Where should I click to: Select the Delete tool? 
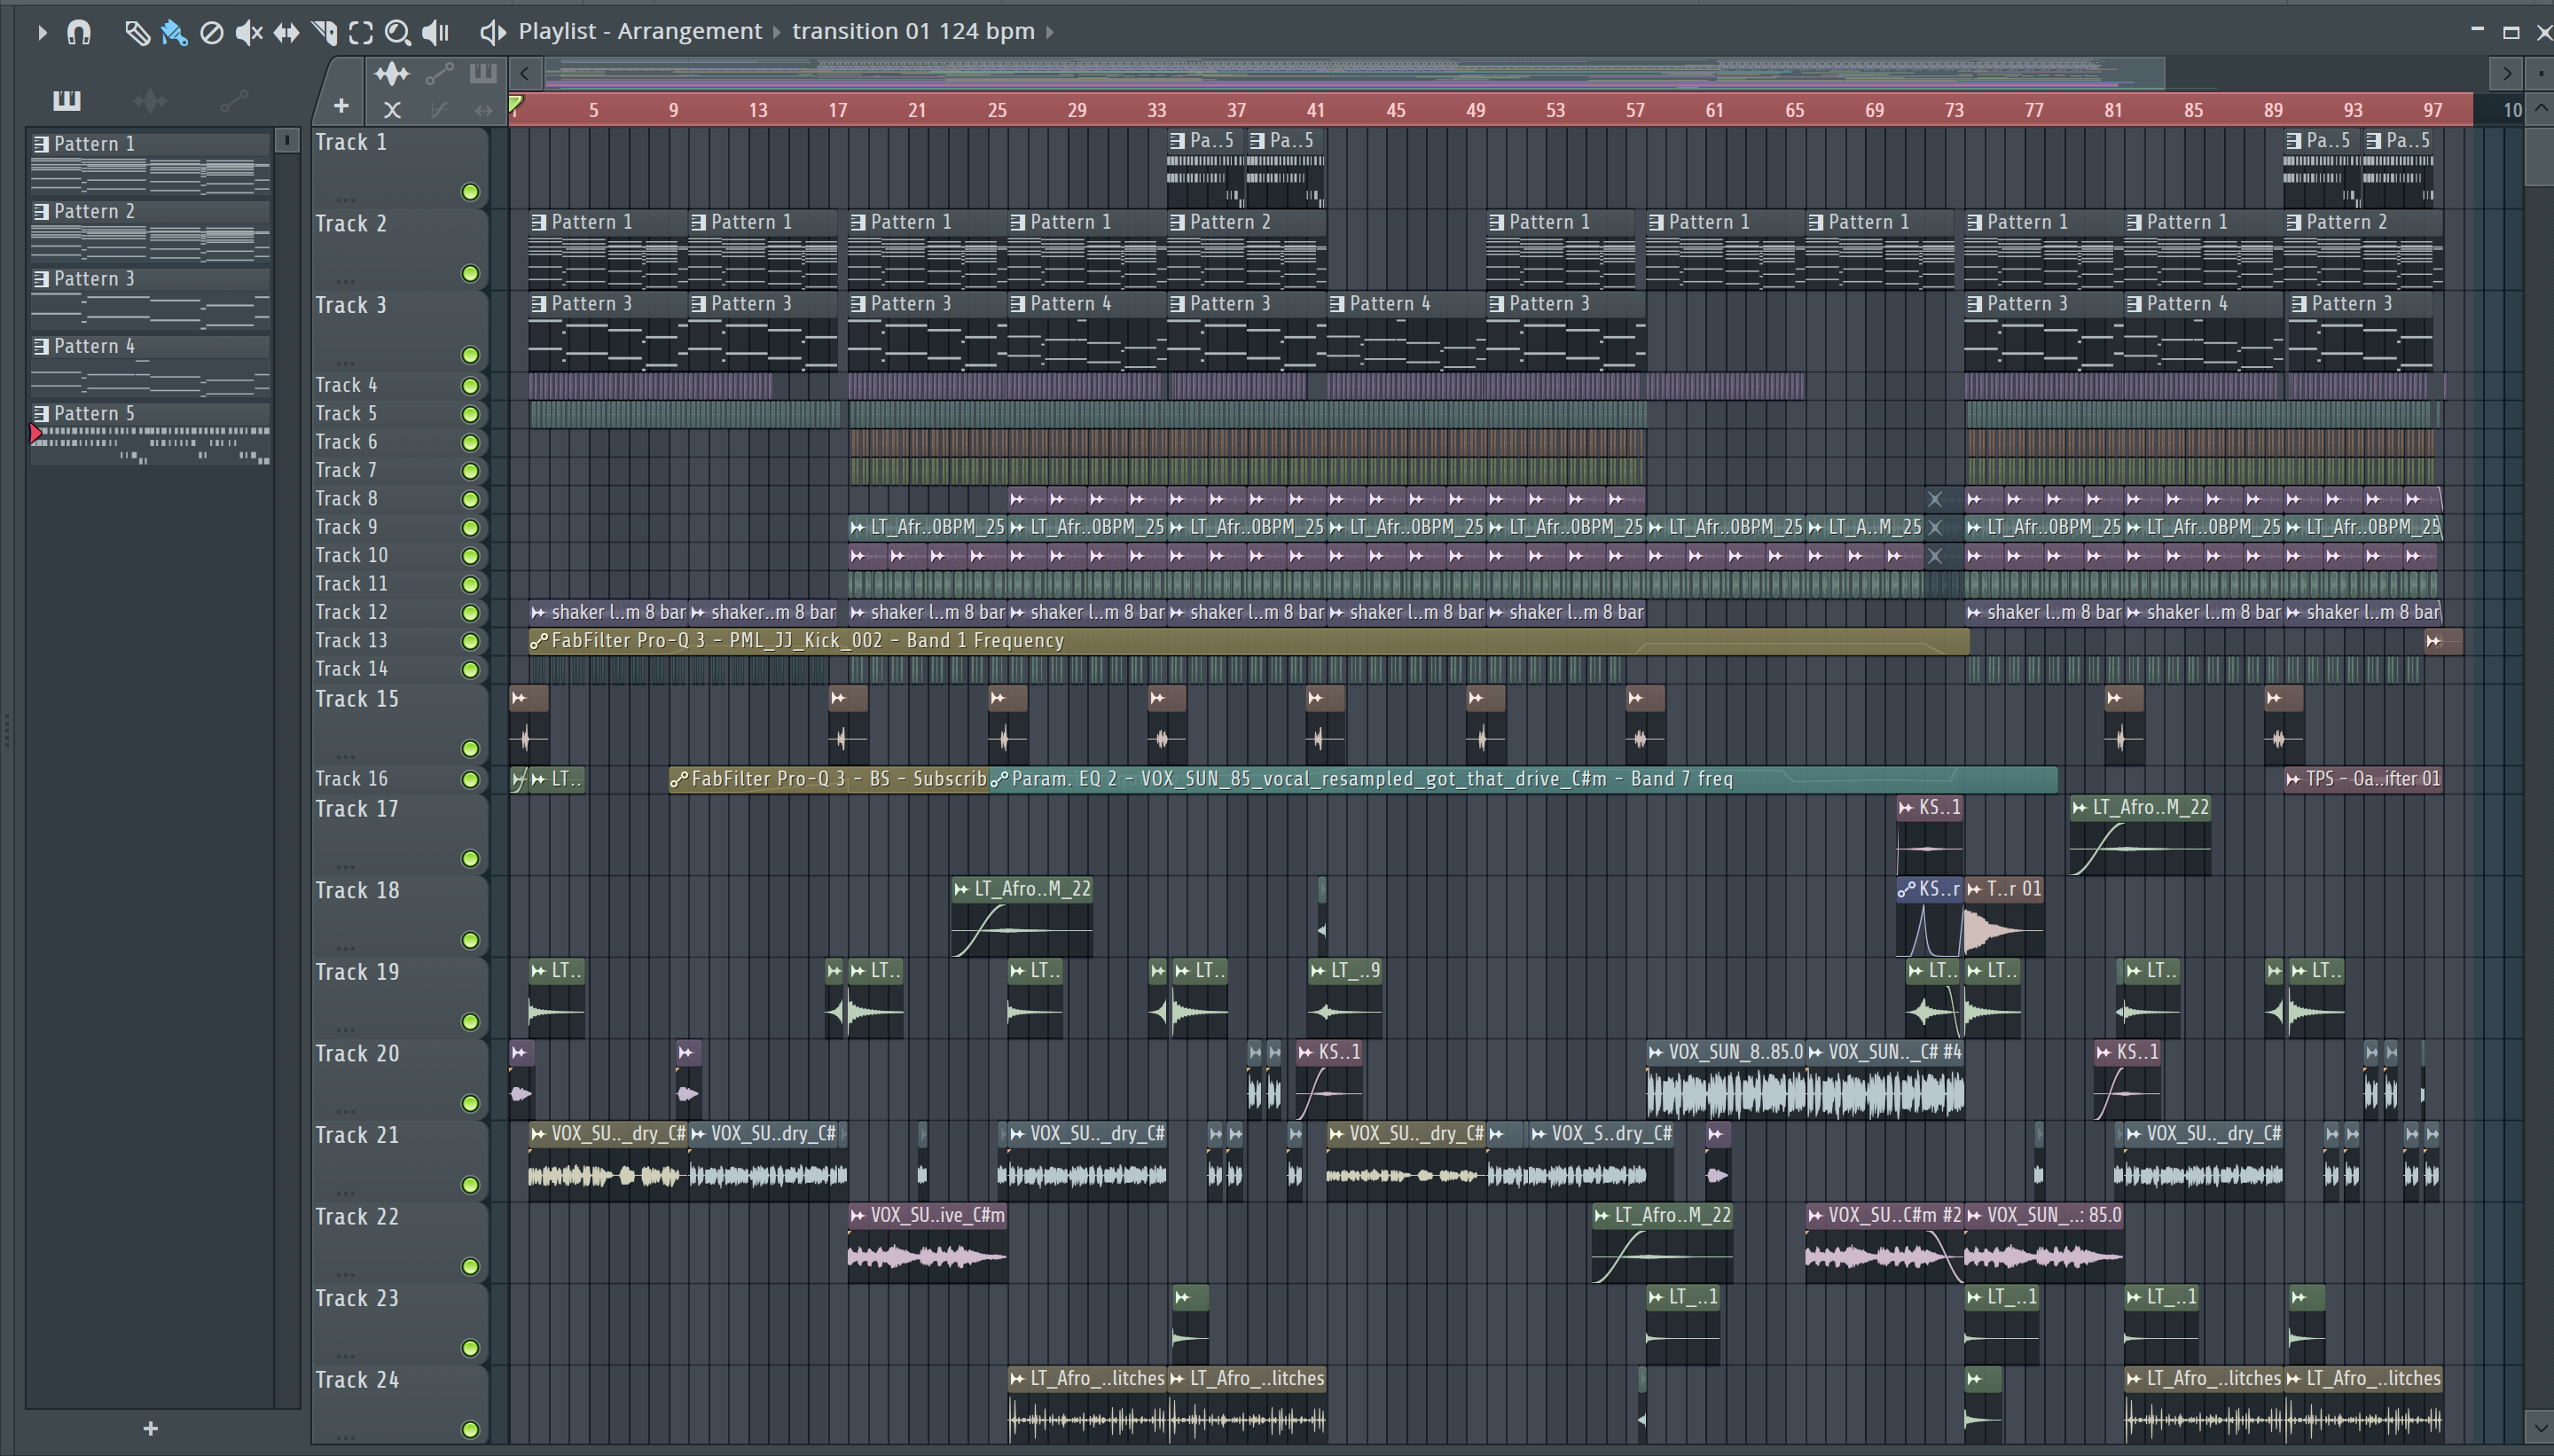211,33
